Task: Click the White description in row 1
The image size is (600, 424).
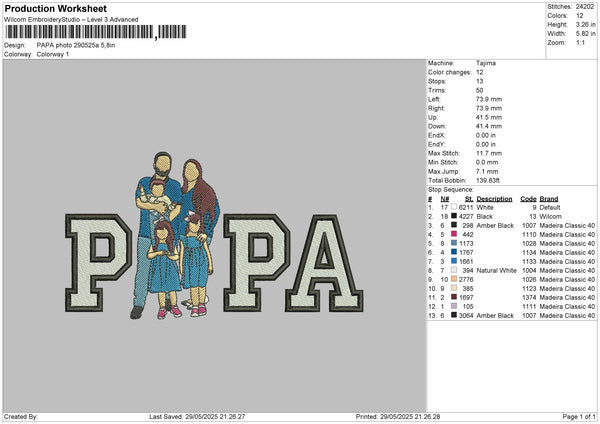Action: pyautogui.click(x=485, y=207)
